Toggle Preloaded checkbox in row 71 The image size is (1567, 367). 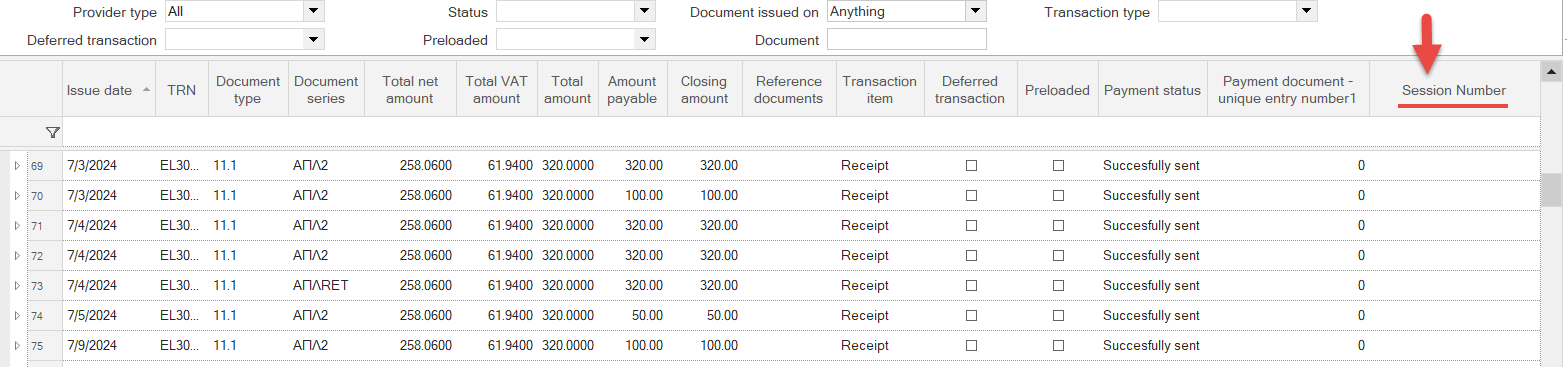coord(1058,225)
